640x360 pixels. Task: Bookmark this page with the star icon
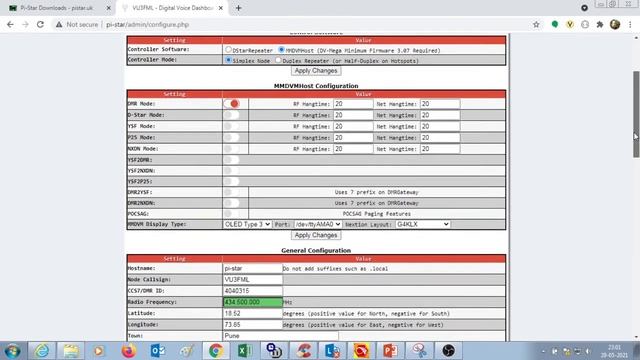point(536,24)
